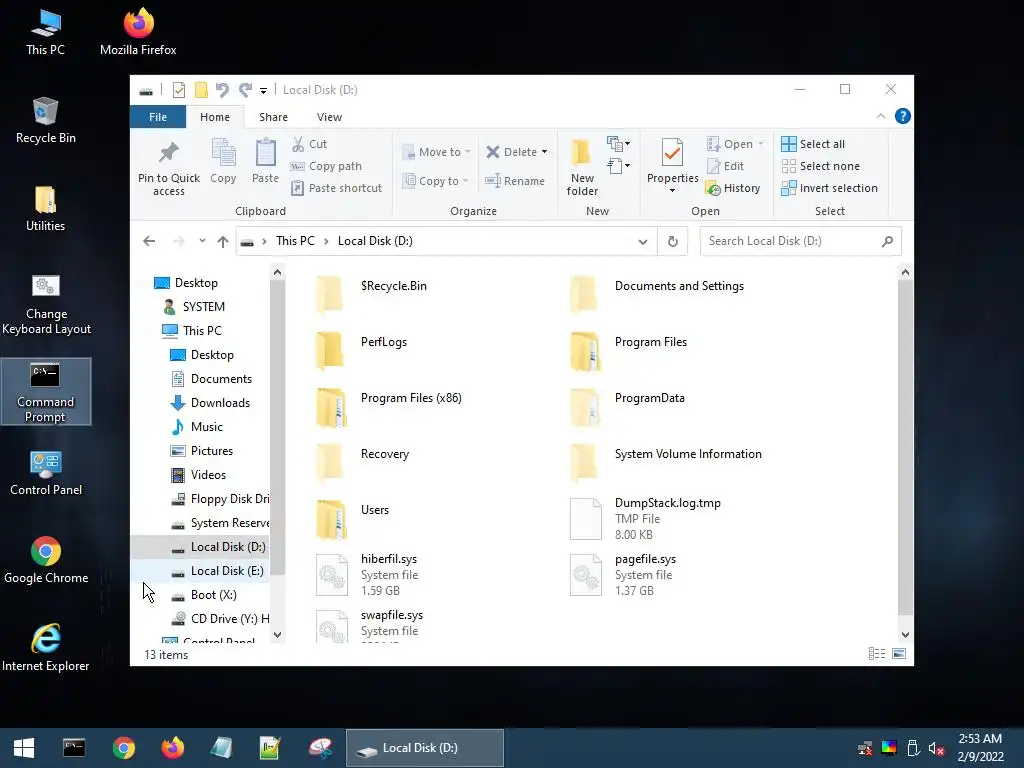This screenshot has height=768, width=1024.
Task: Click History in the ribbon
Action: coord(733,188)
